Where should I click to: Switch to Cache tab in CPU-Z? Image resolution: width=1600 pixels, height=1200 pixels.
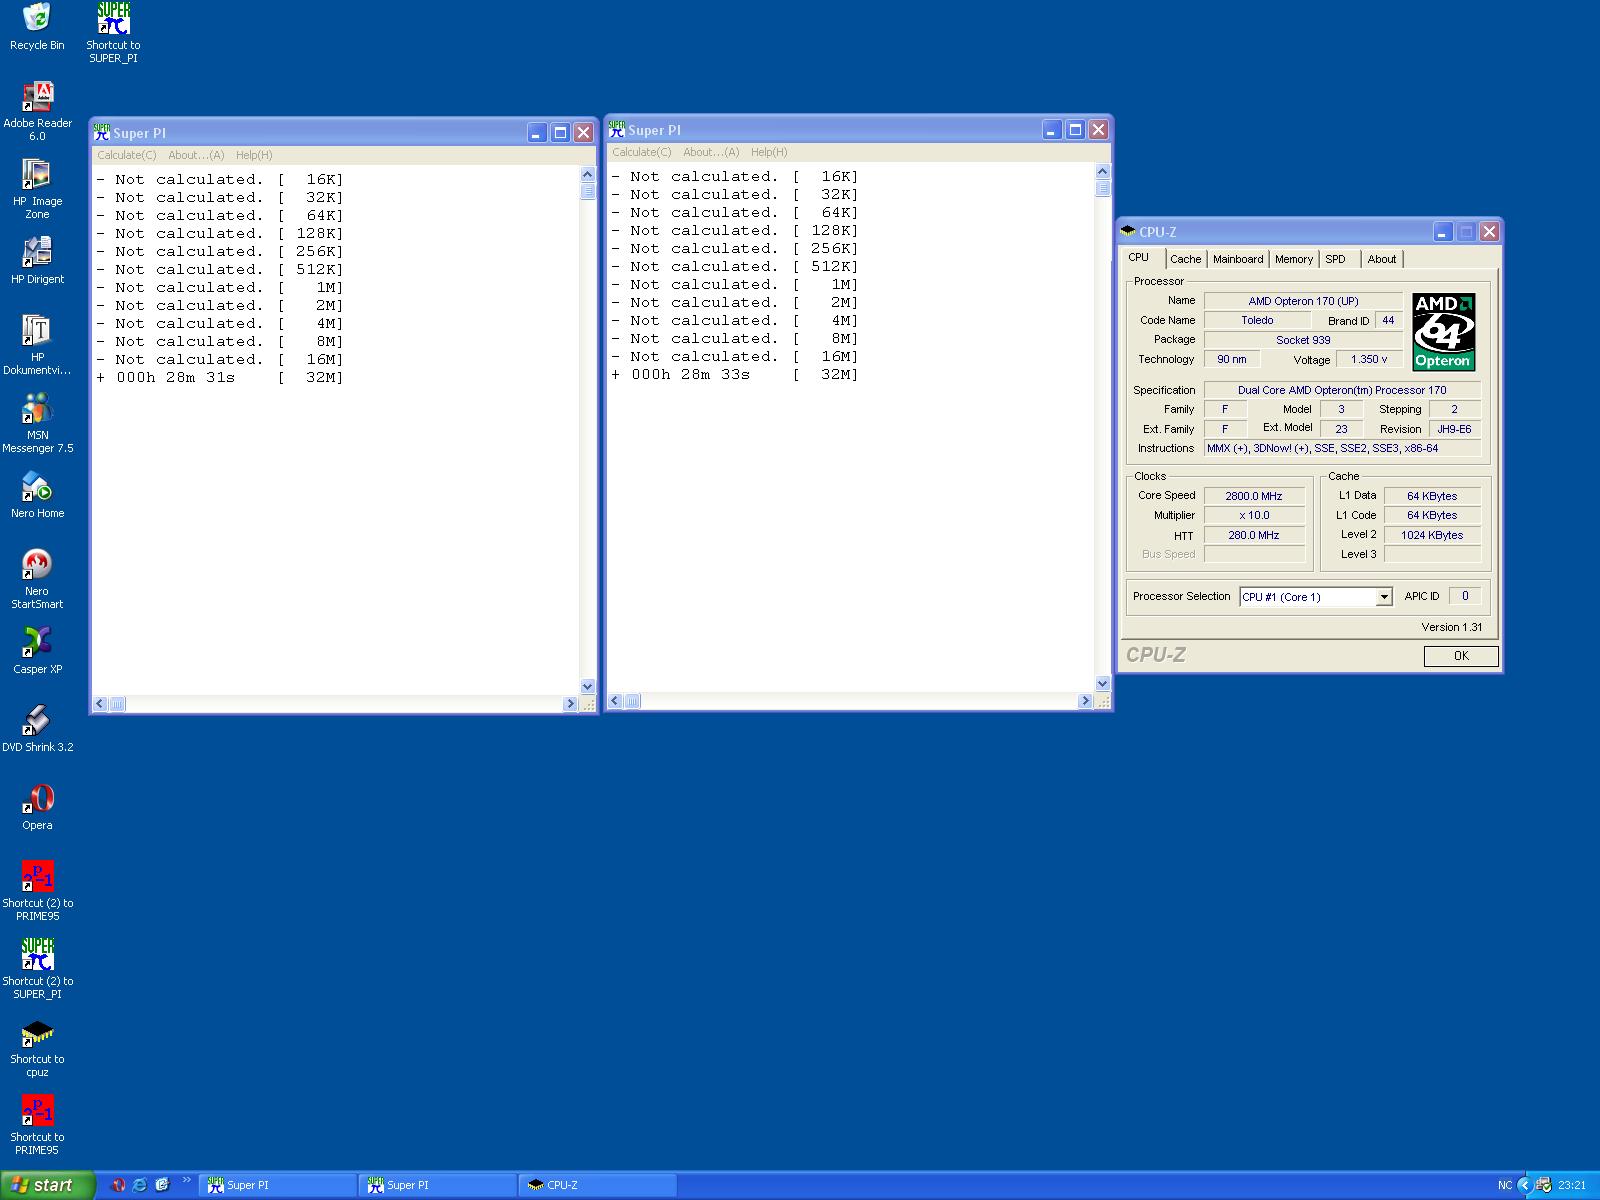click(1185, 259)
